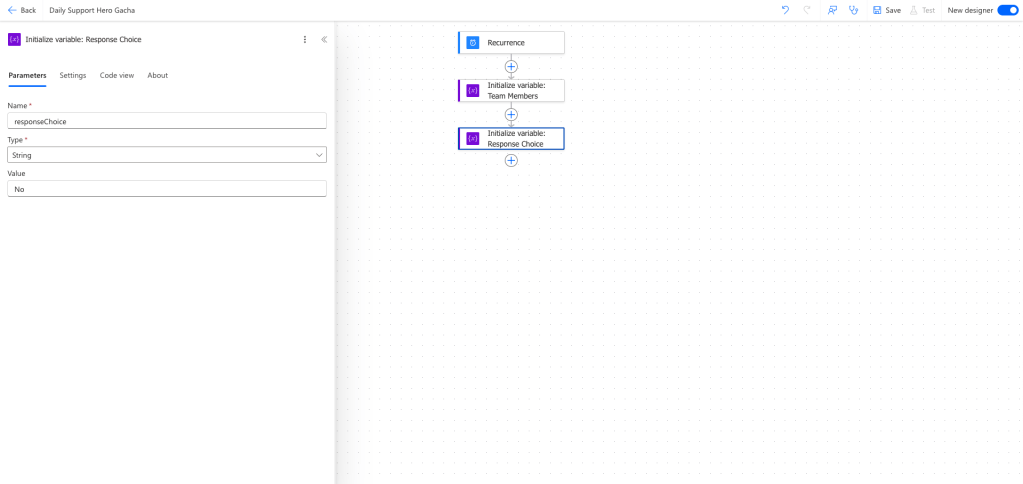Click the Recurrence trigger clock icon
The image size is (1023, 484).
(473, 42)
